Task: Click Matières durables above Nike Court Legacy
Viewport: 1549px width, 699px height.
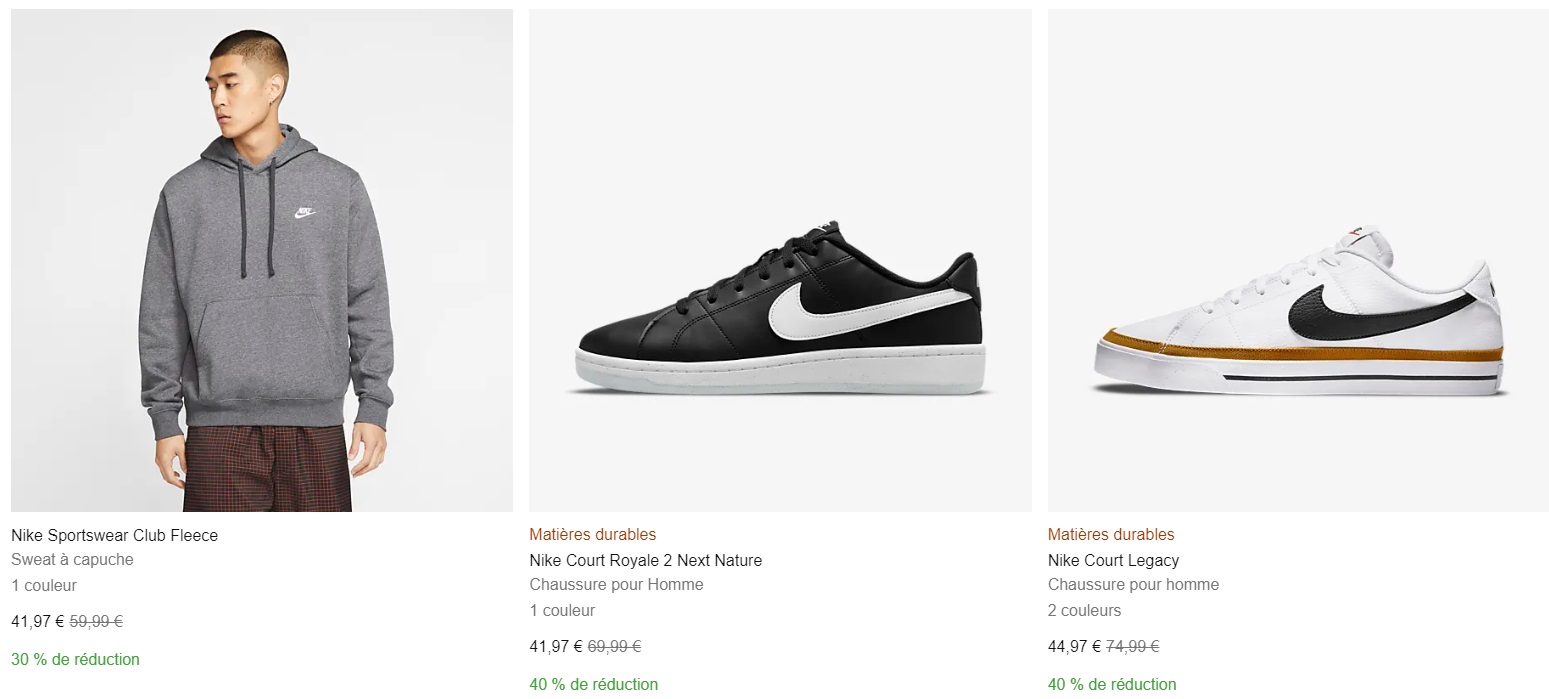Action: pyautogui.click(x=1111, y=534)
